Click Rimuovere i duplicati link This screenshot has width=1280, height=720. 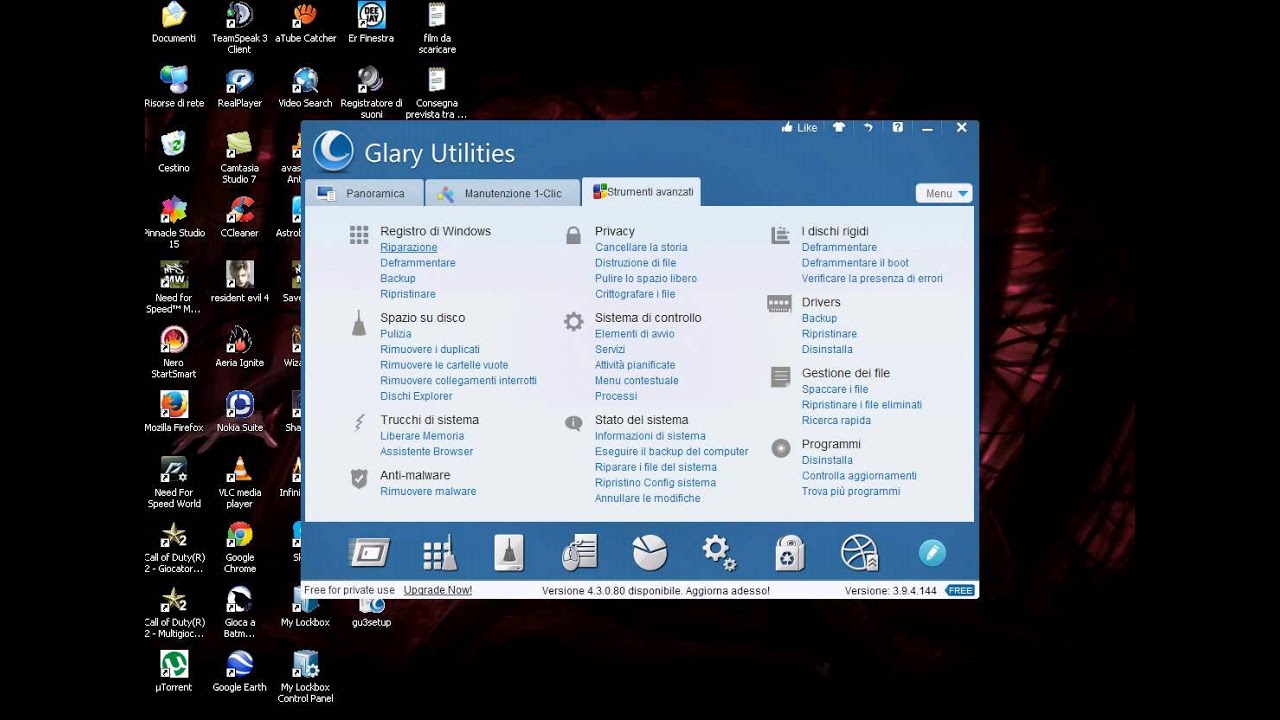(x=430, y=349)
